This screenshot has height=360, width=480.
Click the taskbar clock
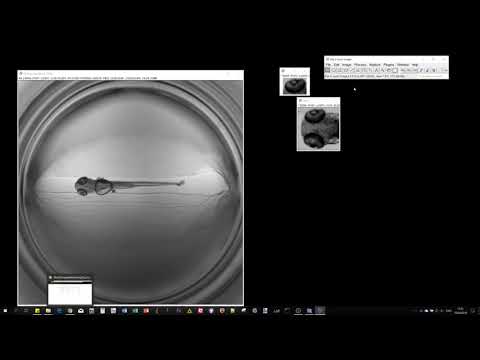[x=461, y=311]
